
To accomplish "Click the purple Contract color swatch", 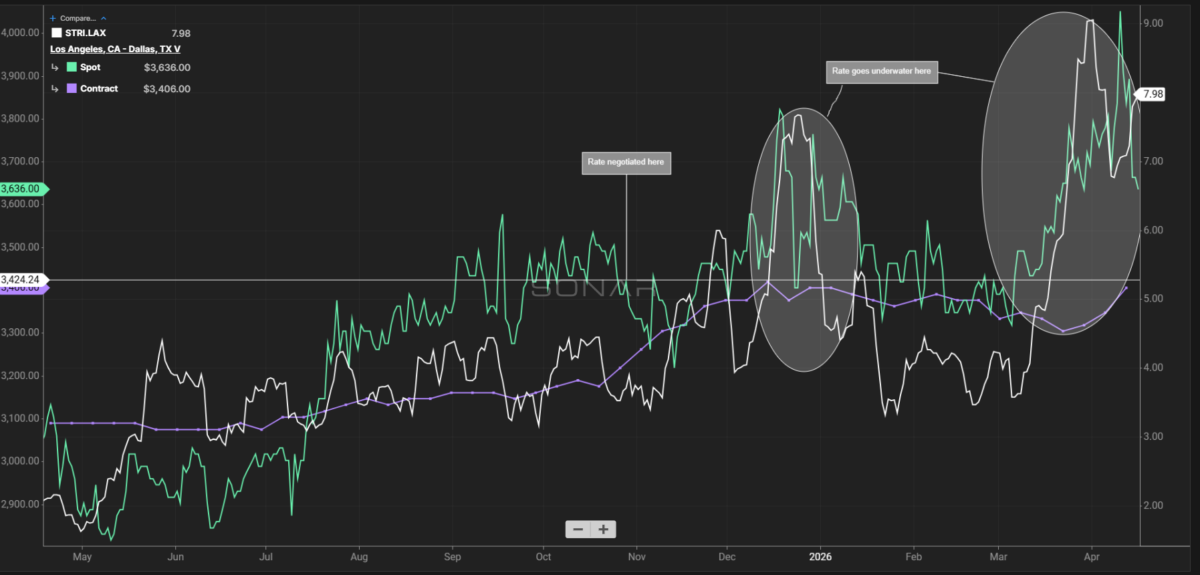I will [x=72, y=89].
